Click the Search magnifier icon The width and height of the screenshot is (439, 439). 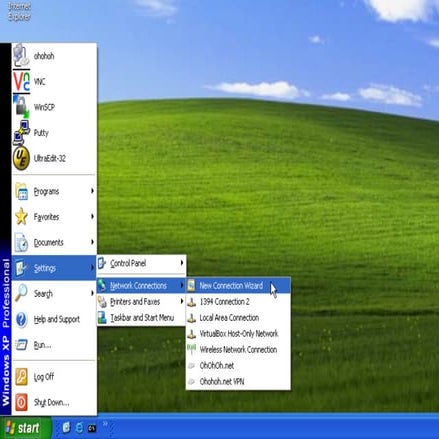tap(21, 293)
